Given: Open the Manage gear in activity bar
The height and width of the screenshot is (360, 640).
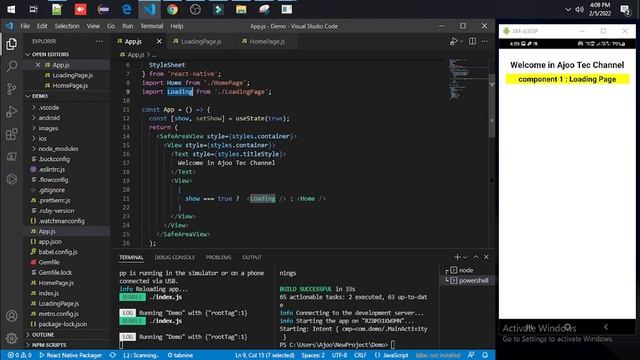Looking at the screenshot, I should [x=11, y=338].
